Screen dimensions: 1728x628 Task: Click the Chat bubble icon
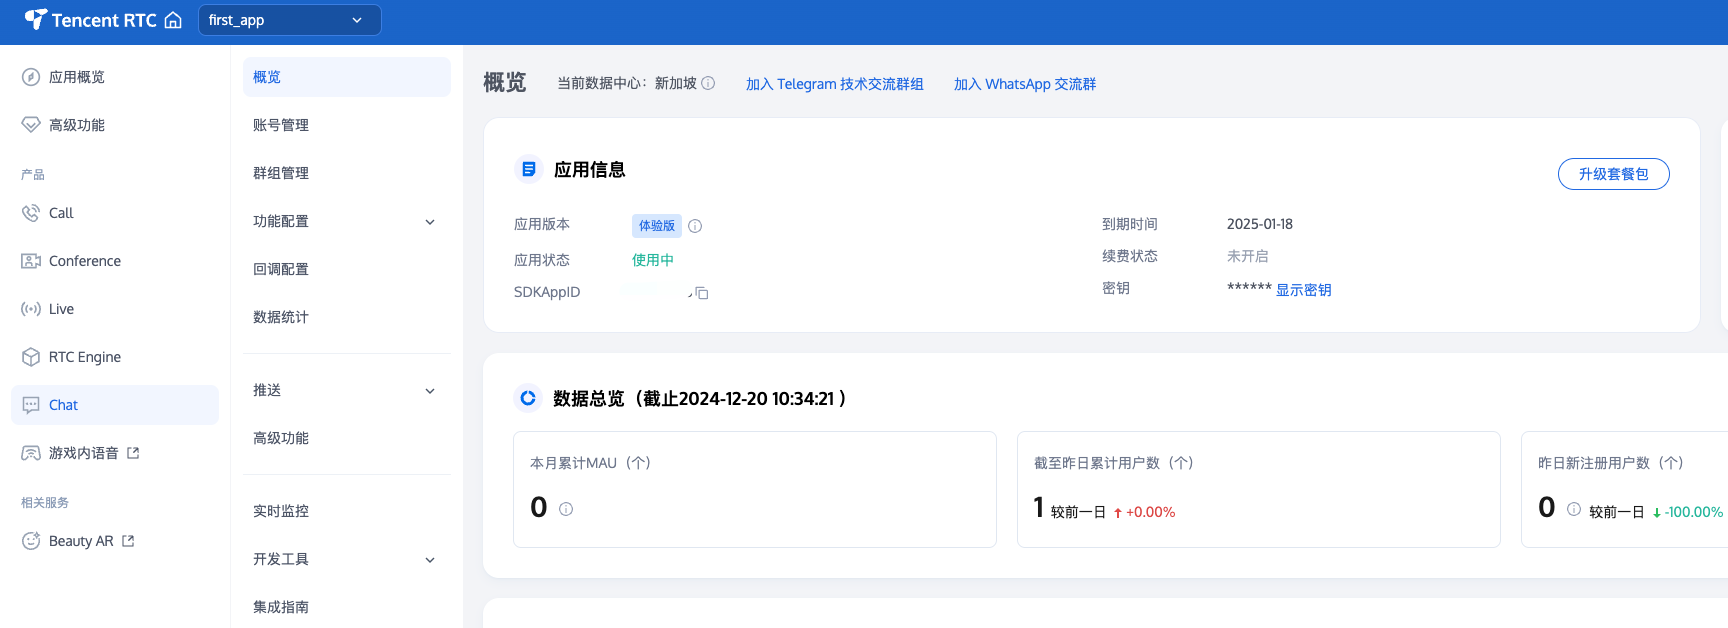[x=31, y=405]
